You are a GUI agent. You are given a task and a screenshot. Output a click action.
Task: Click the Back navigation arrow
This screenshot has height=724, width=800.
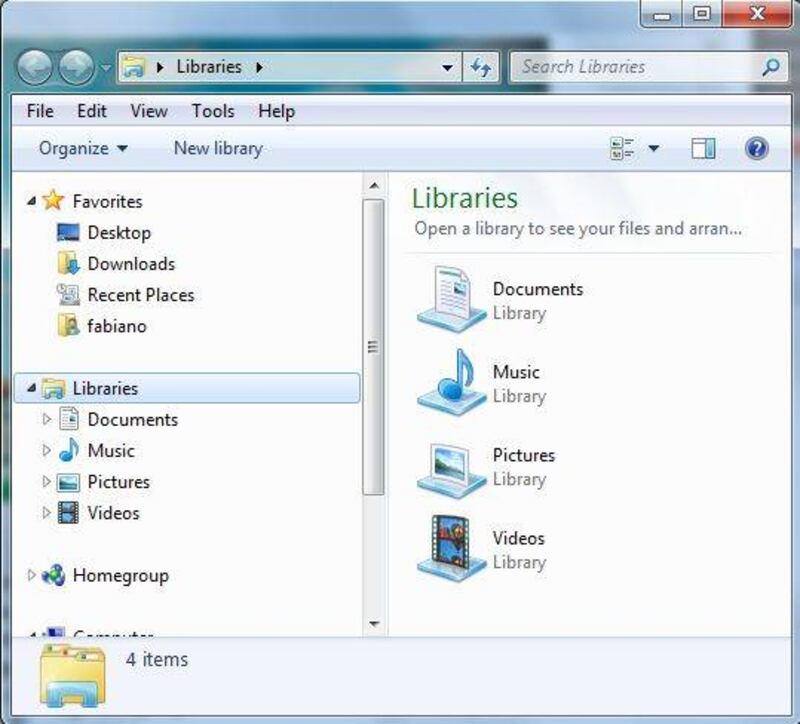click(35, 68)
